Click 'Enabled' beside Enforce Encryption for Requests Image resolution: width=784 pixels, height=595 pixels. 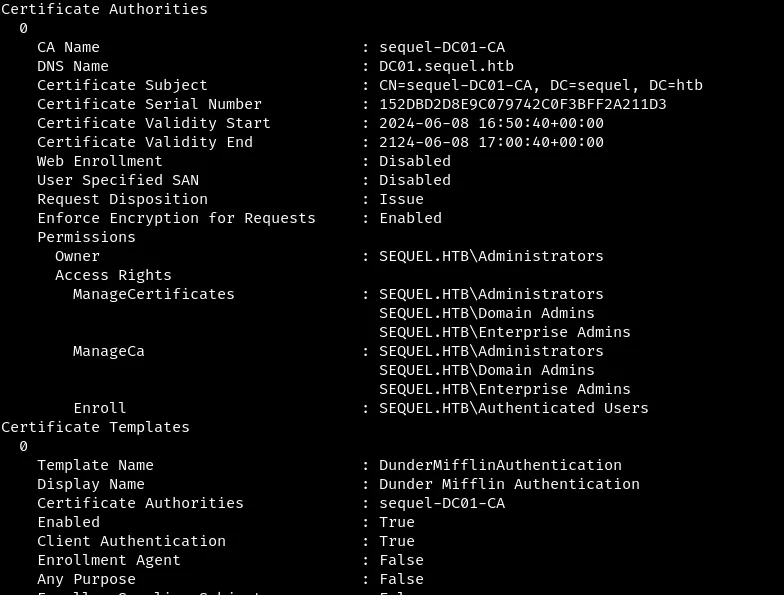pos(410,218)
